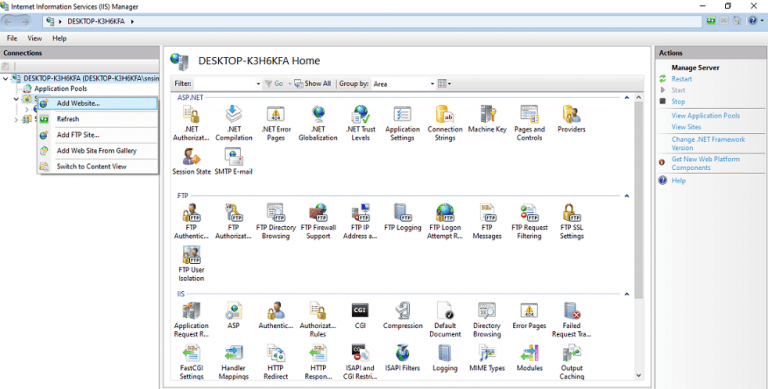Open the Default Document icon

[x=445, y=319]
